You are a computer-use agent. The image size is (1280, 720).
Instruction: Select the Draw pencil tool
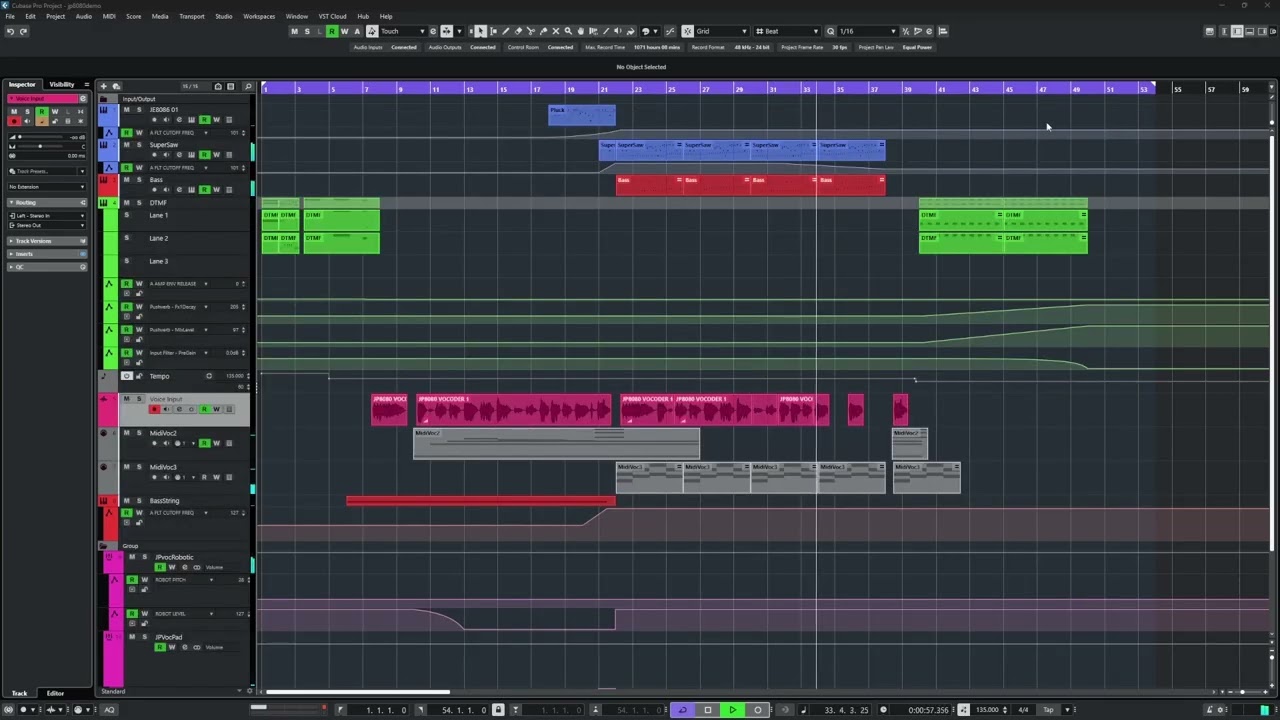[506, 31]
